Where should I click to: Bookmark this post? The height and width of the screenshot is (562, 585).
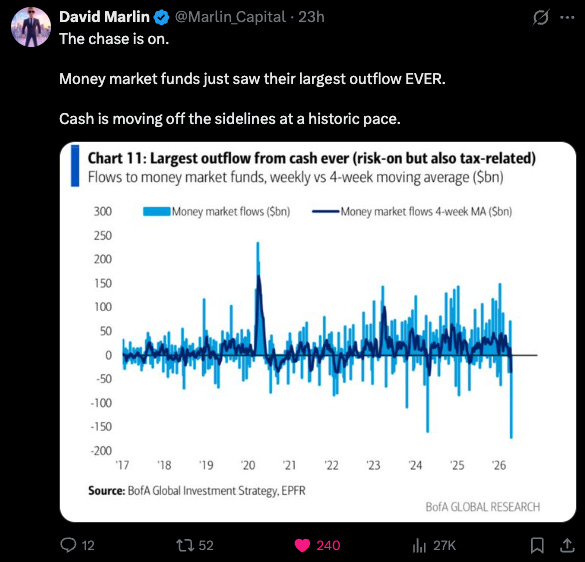(537, 545)
